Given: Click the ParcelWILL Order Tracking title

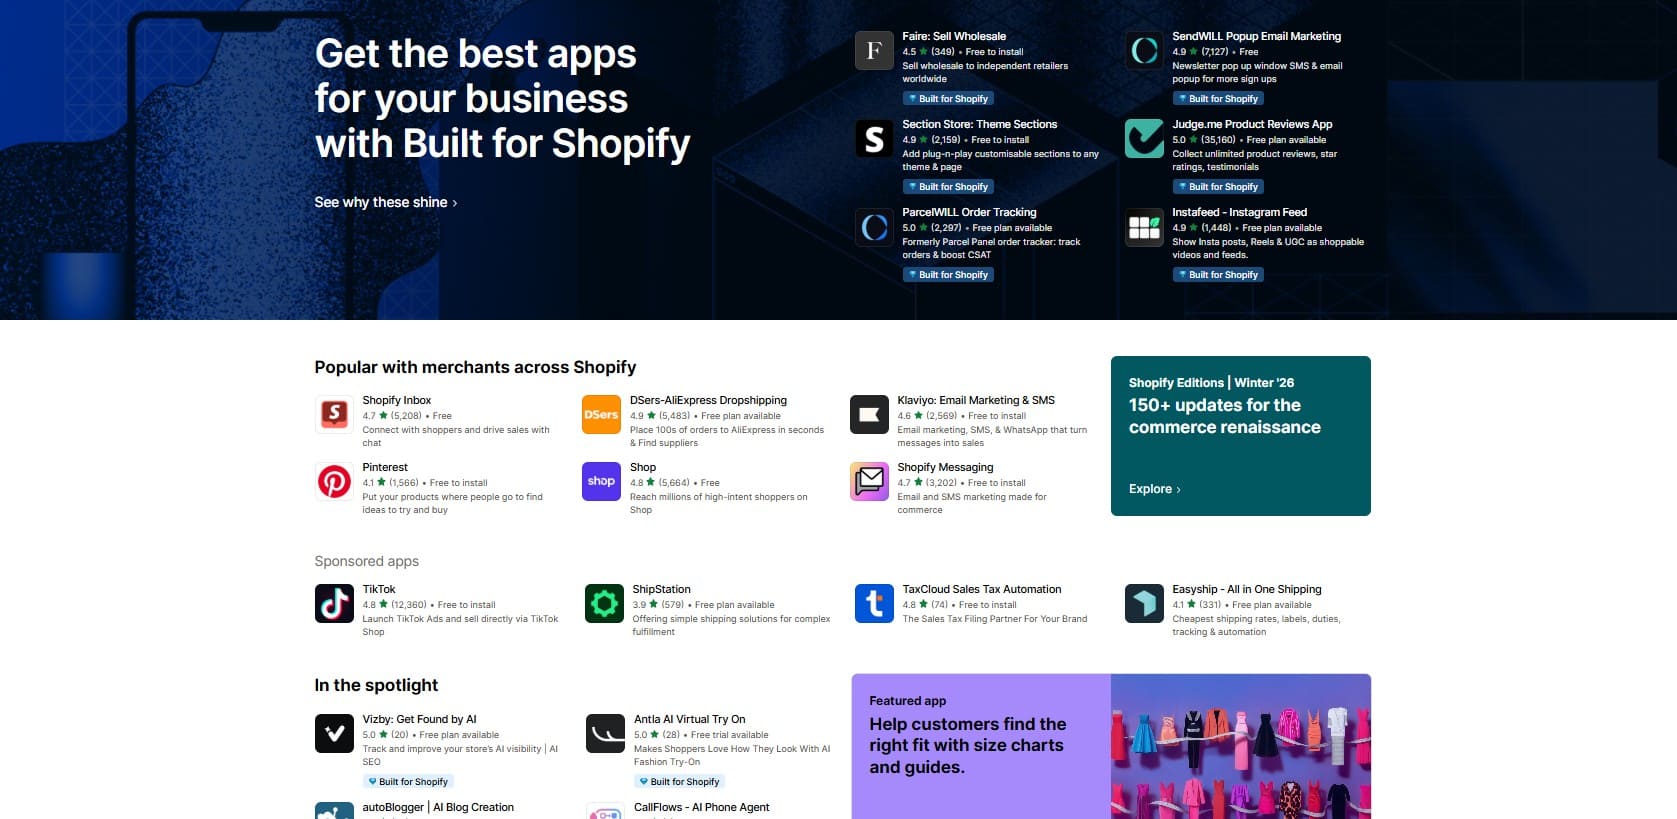Looking at the screenshot, I should click(969, 212).
